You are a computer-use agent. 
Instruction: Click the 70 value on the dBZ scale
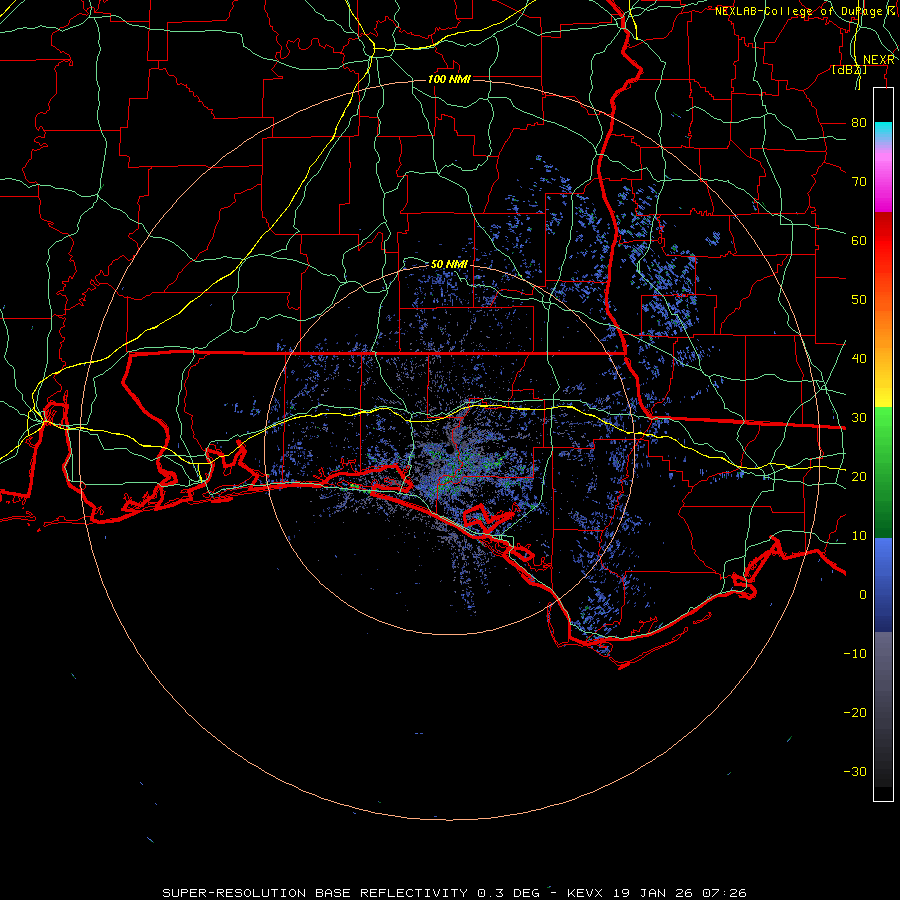click(x=859, y=181)
